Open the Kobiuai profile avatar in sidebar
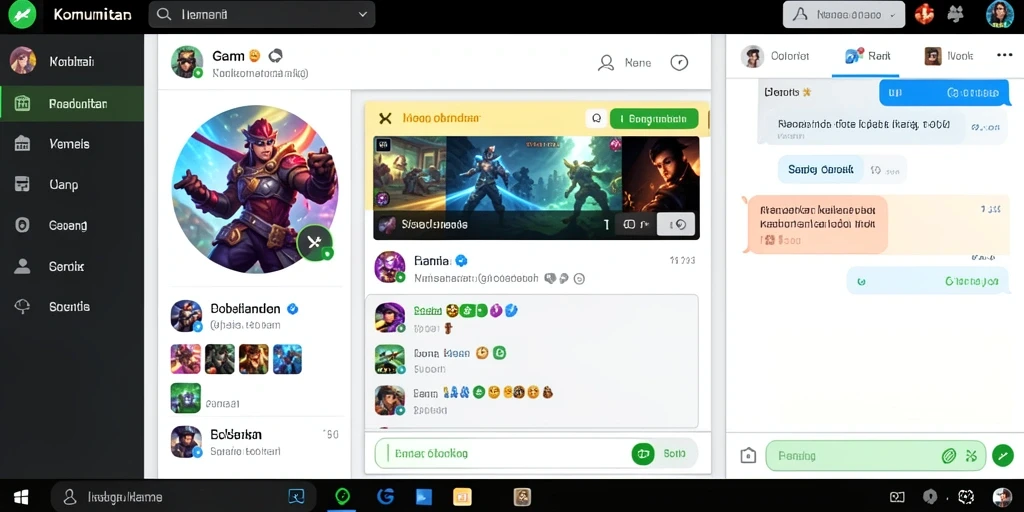Screen dimensions: 1024x512 click(x=22, y=61)
